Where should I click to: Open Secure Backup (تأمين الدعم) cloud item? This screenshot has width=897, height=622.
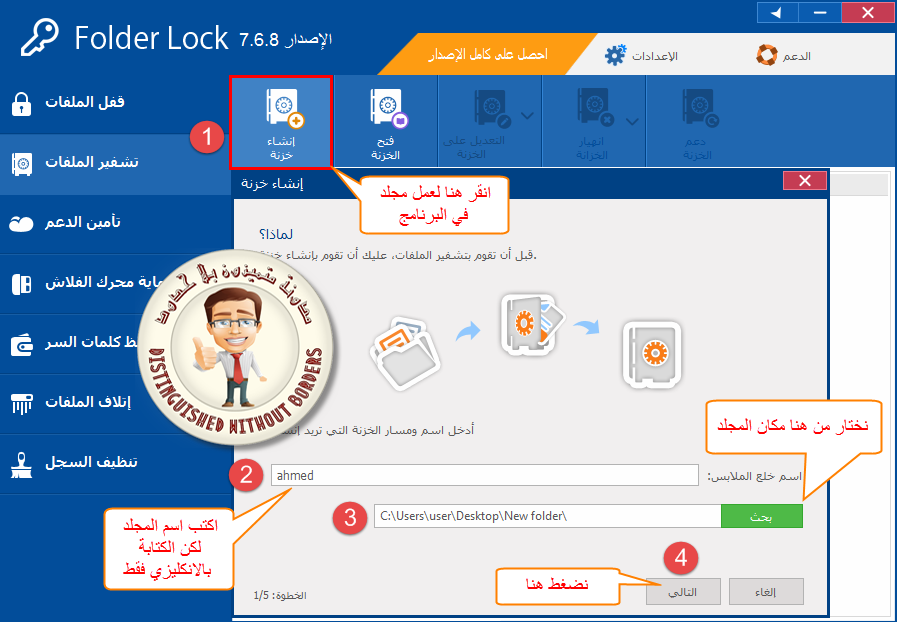[x=114, y=223]
